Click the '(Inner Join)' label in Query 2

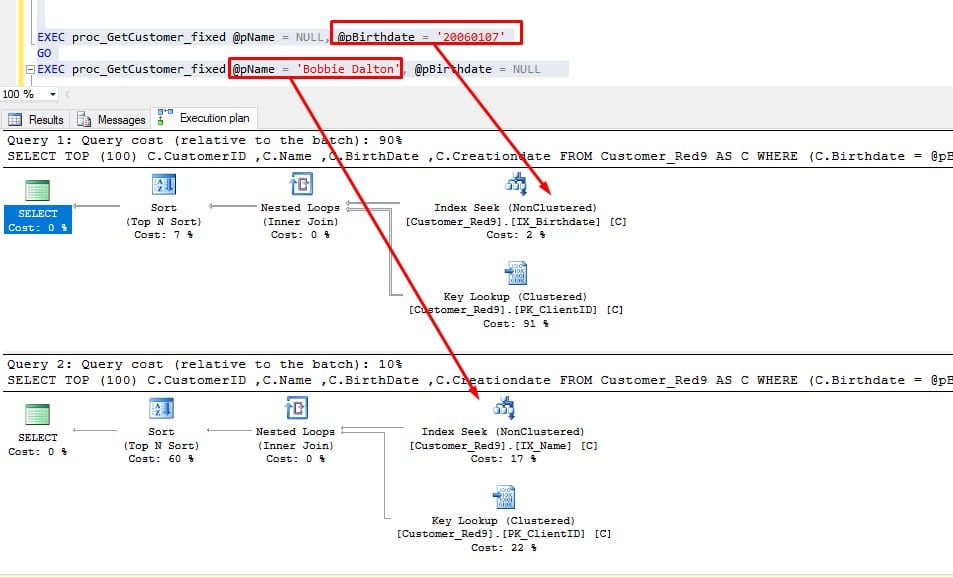[295, 446]
